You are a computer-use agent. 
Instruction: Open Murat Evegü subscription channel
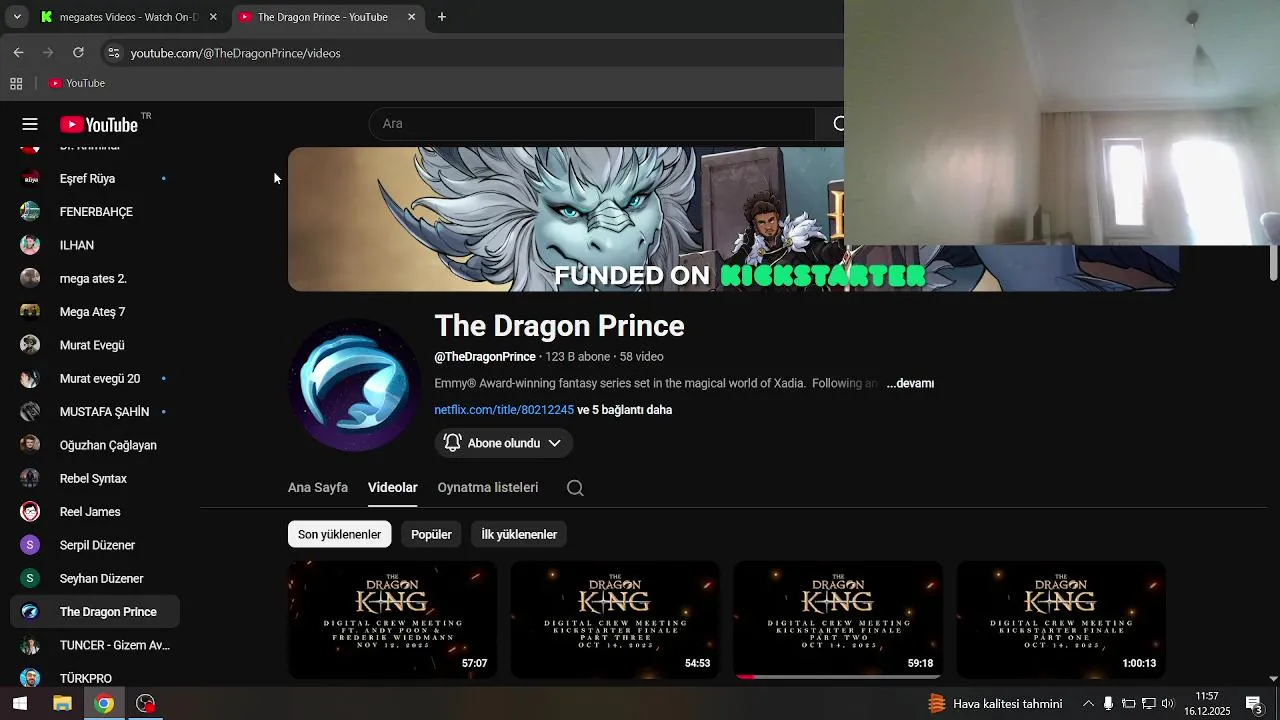coord(95,345)
